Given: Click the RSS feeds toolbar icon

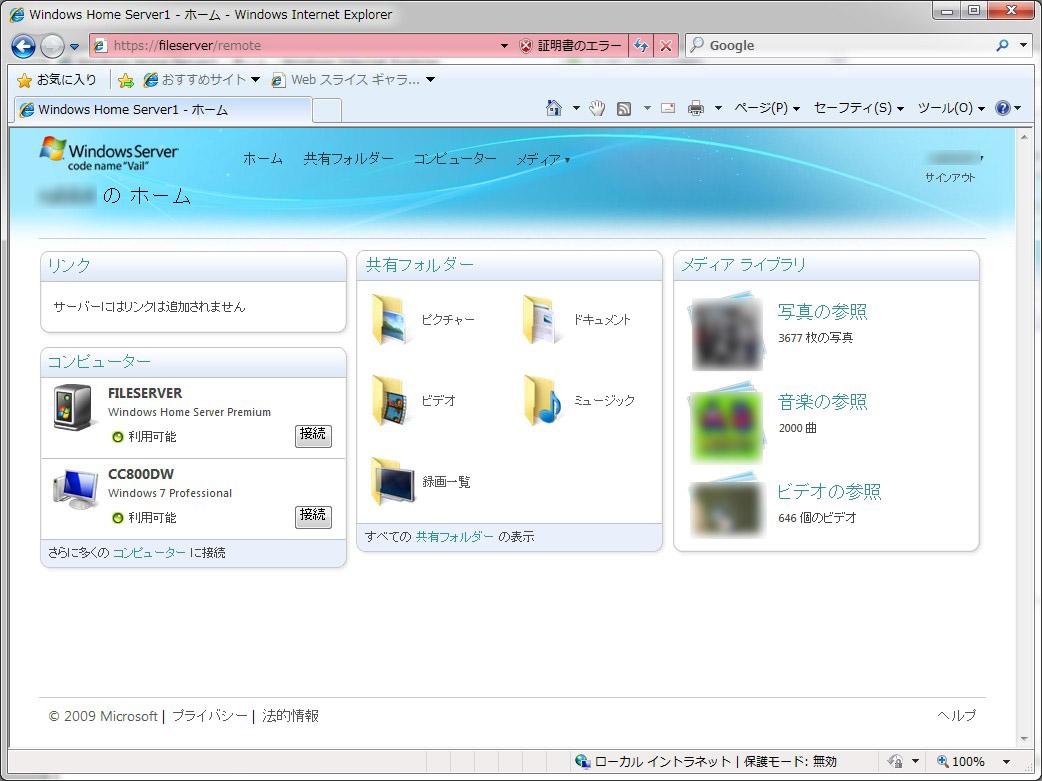Looking at the screenshot, I should [624, 108].
